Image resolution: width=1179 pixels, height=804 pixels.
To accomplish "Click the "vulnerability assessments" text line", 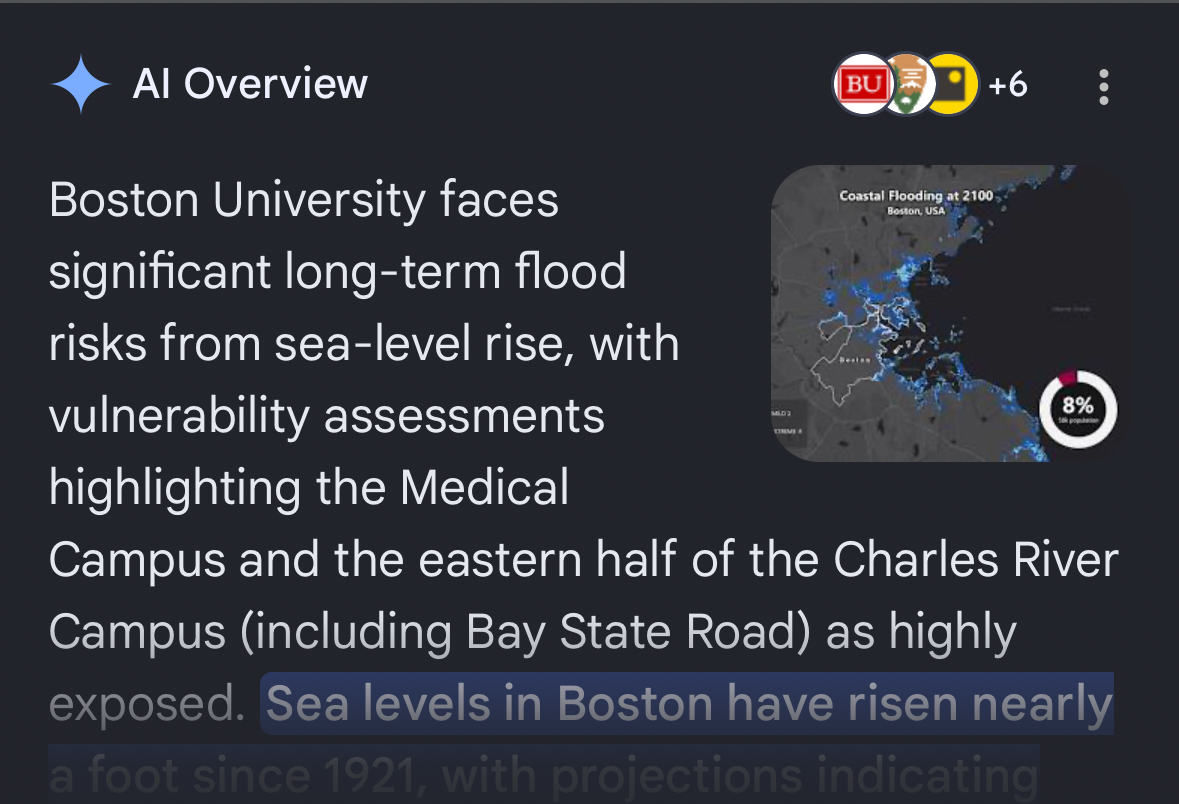I will coord(327,417).
